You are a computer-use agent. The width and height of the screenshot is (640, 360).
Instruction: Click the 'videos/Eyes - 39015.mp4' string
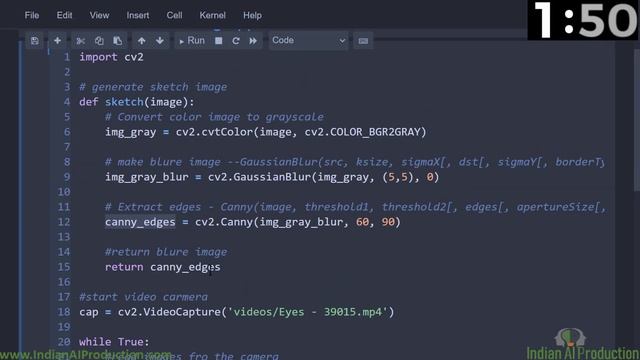pyautogui.click(x=307, y=312)
